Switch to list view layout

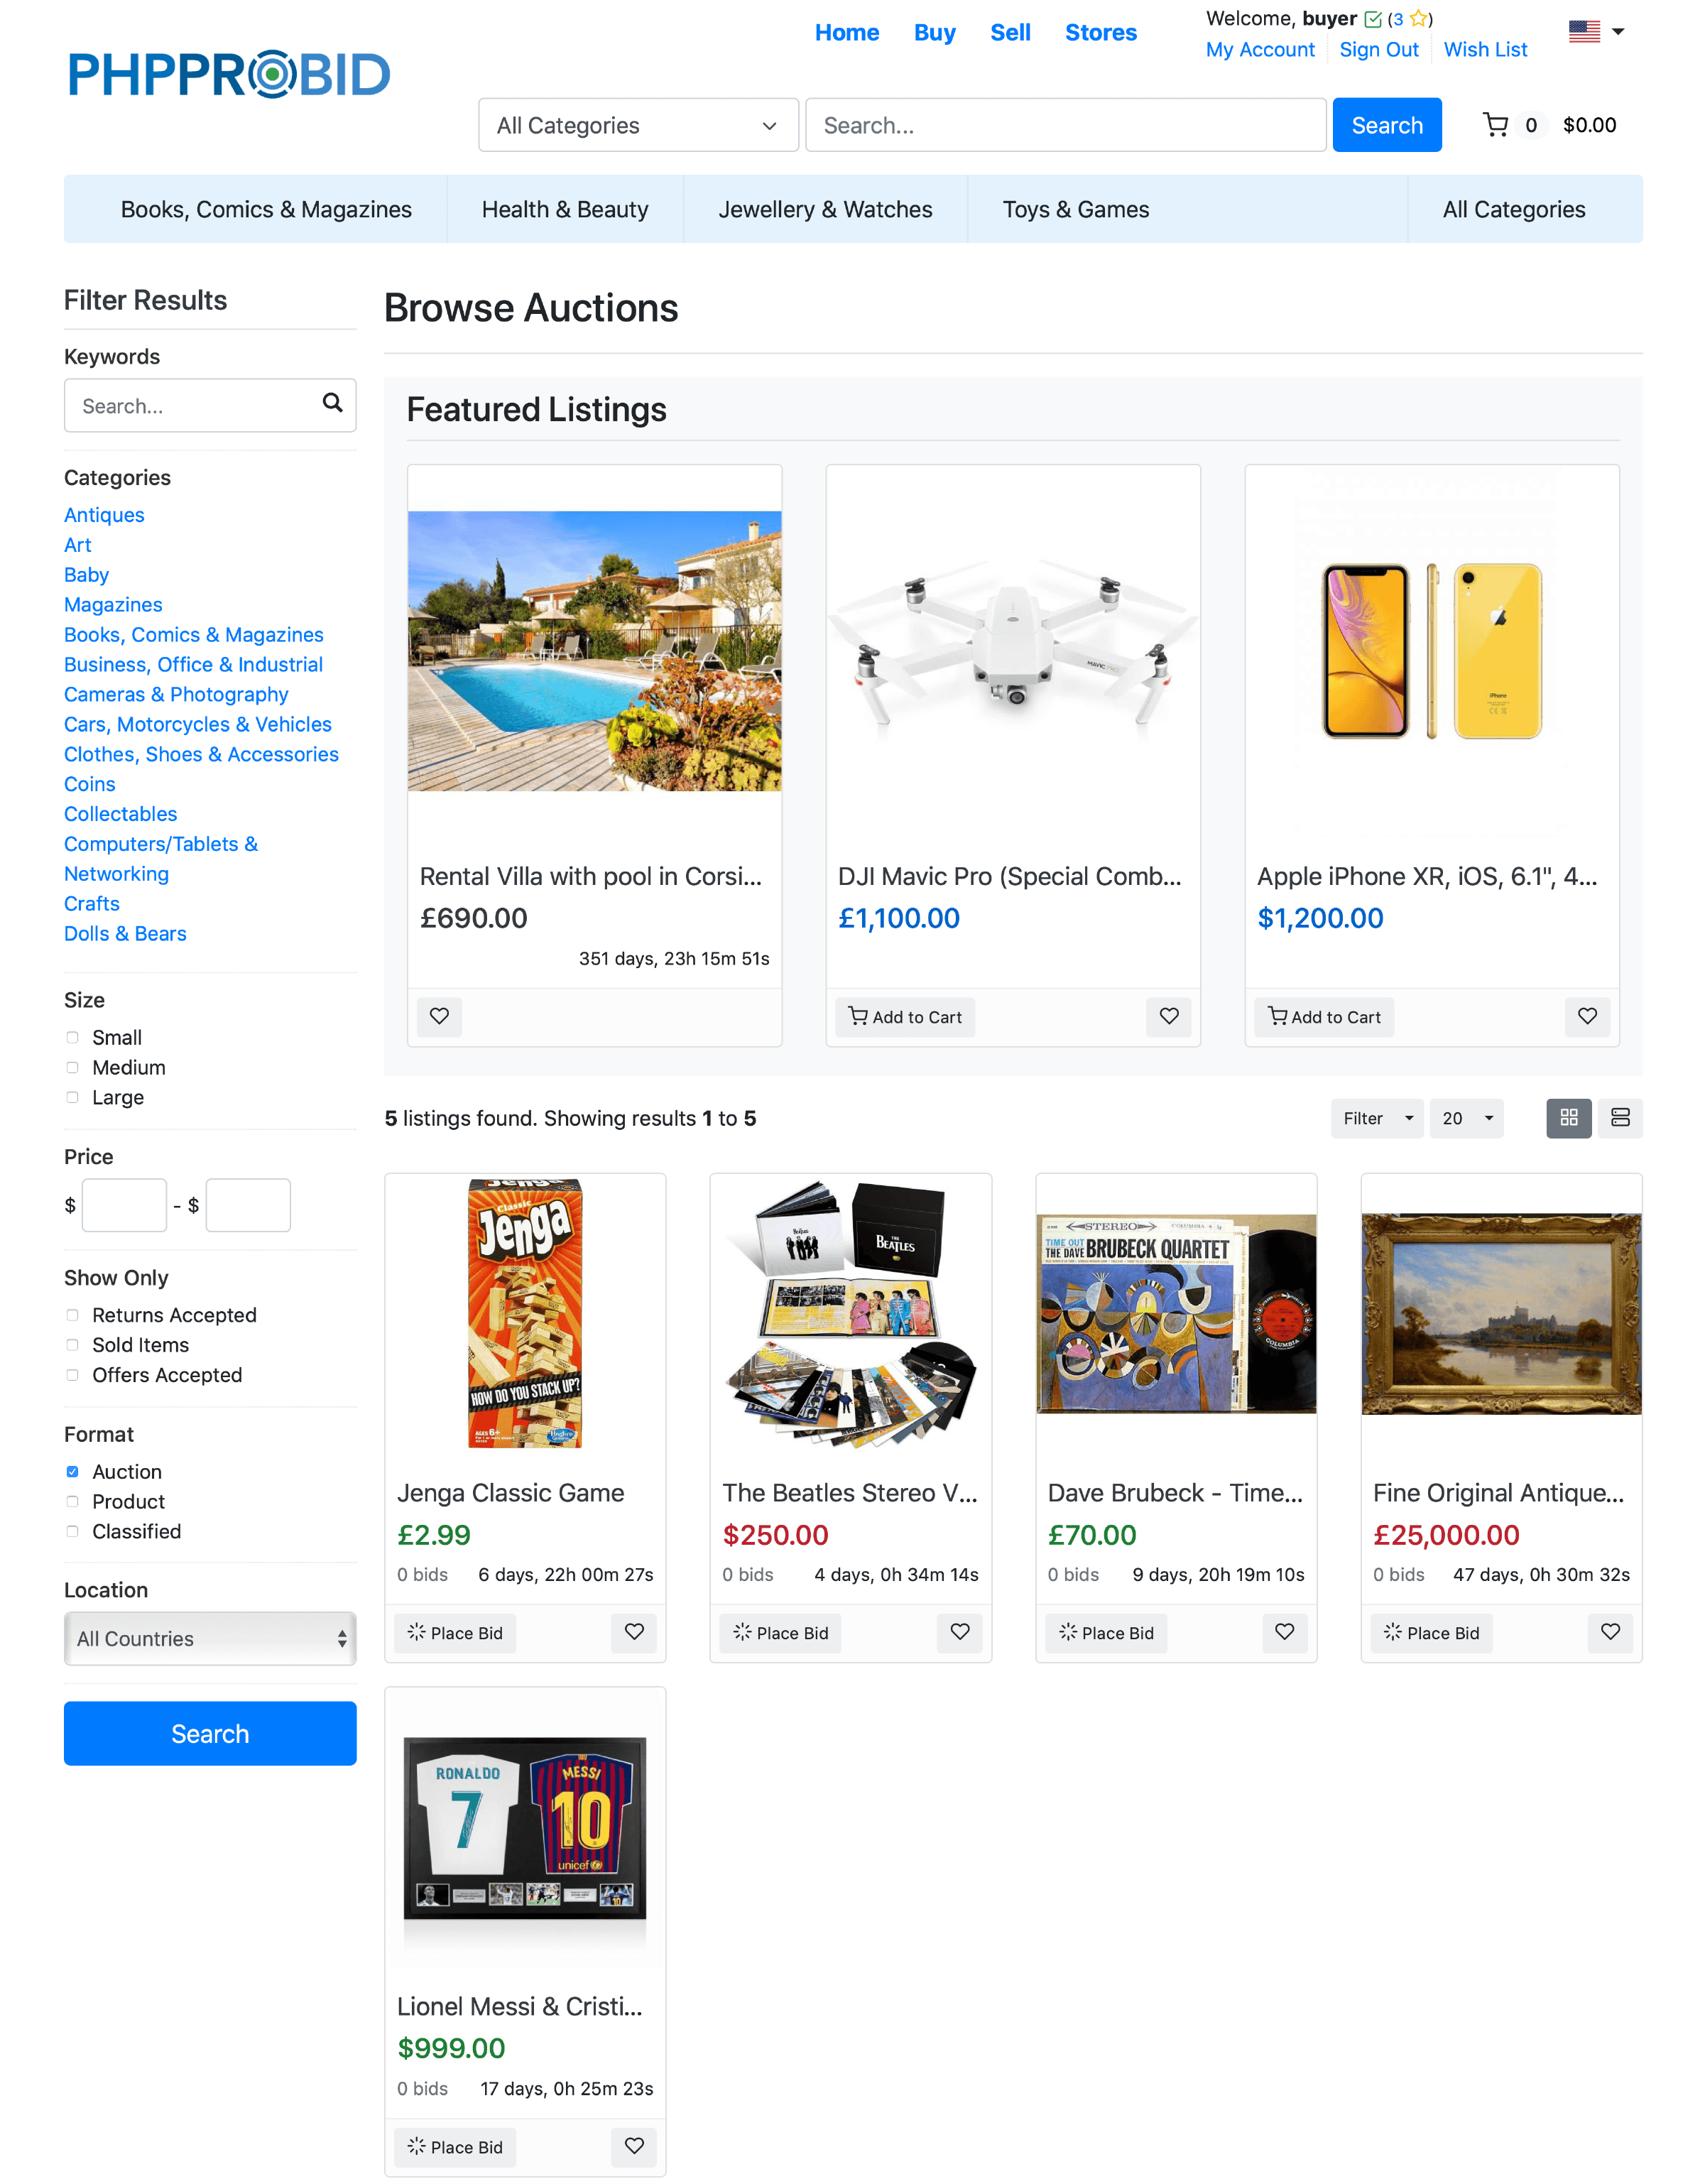click(x=1620, y=1118)
